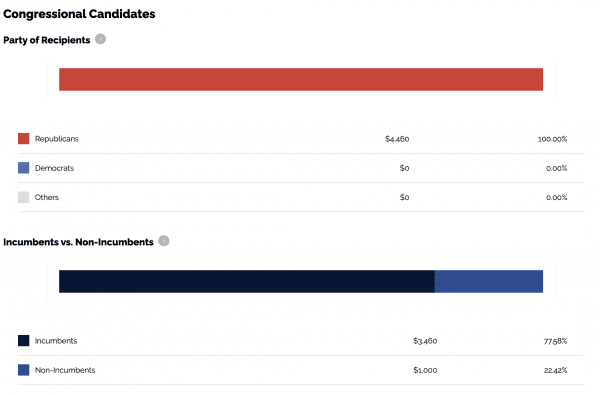The image size is (600, 395).
Task: Click the $3,460 Incumbents amount
Action: [x=425, y=341]
